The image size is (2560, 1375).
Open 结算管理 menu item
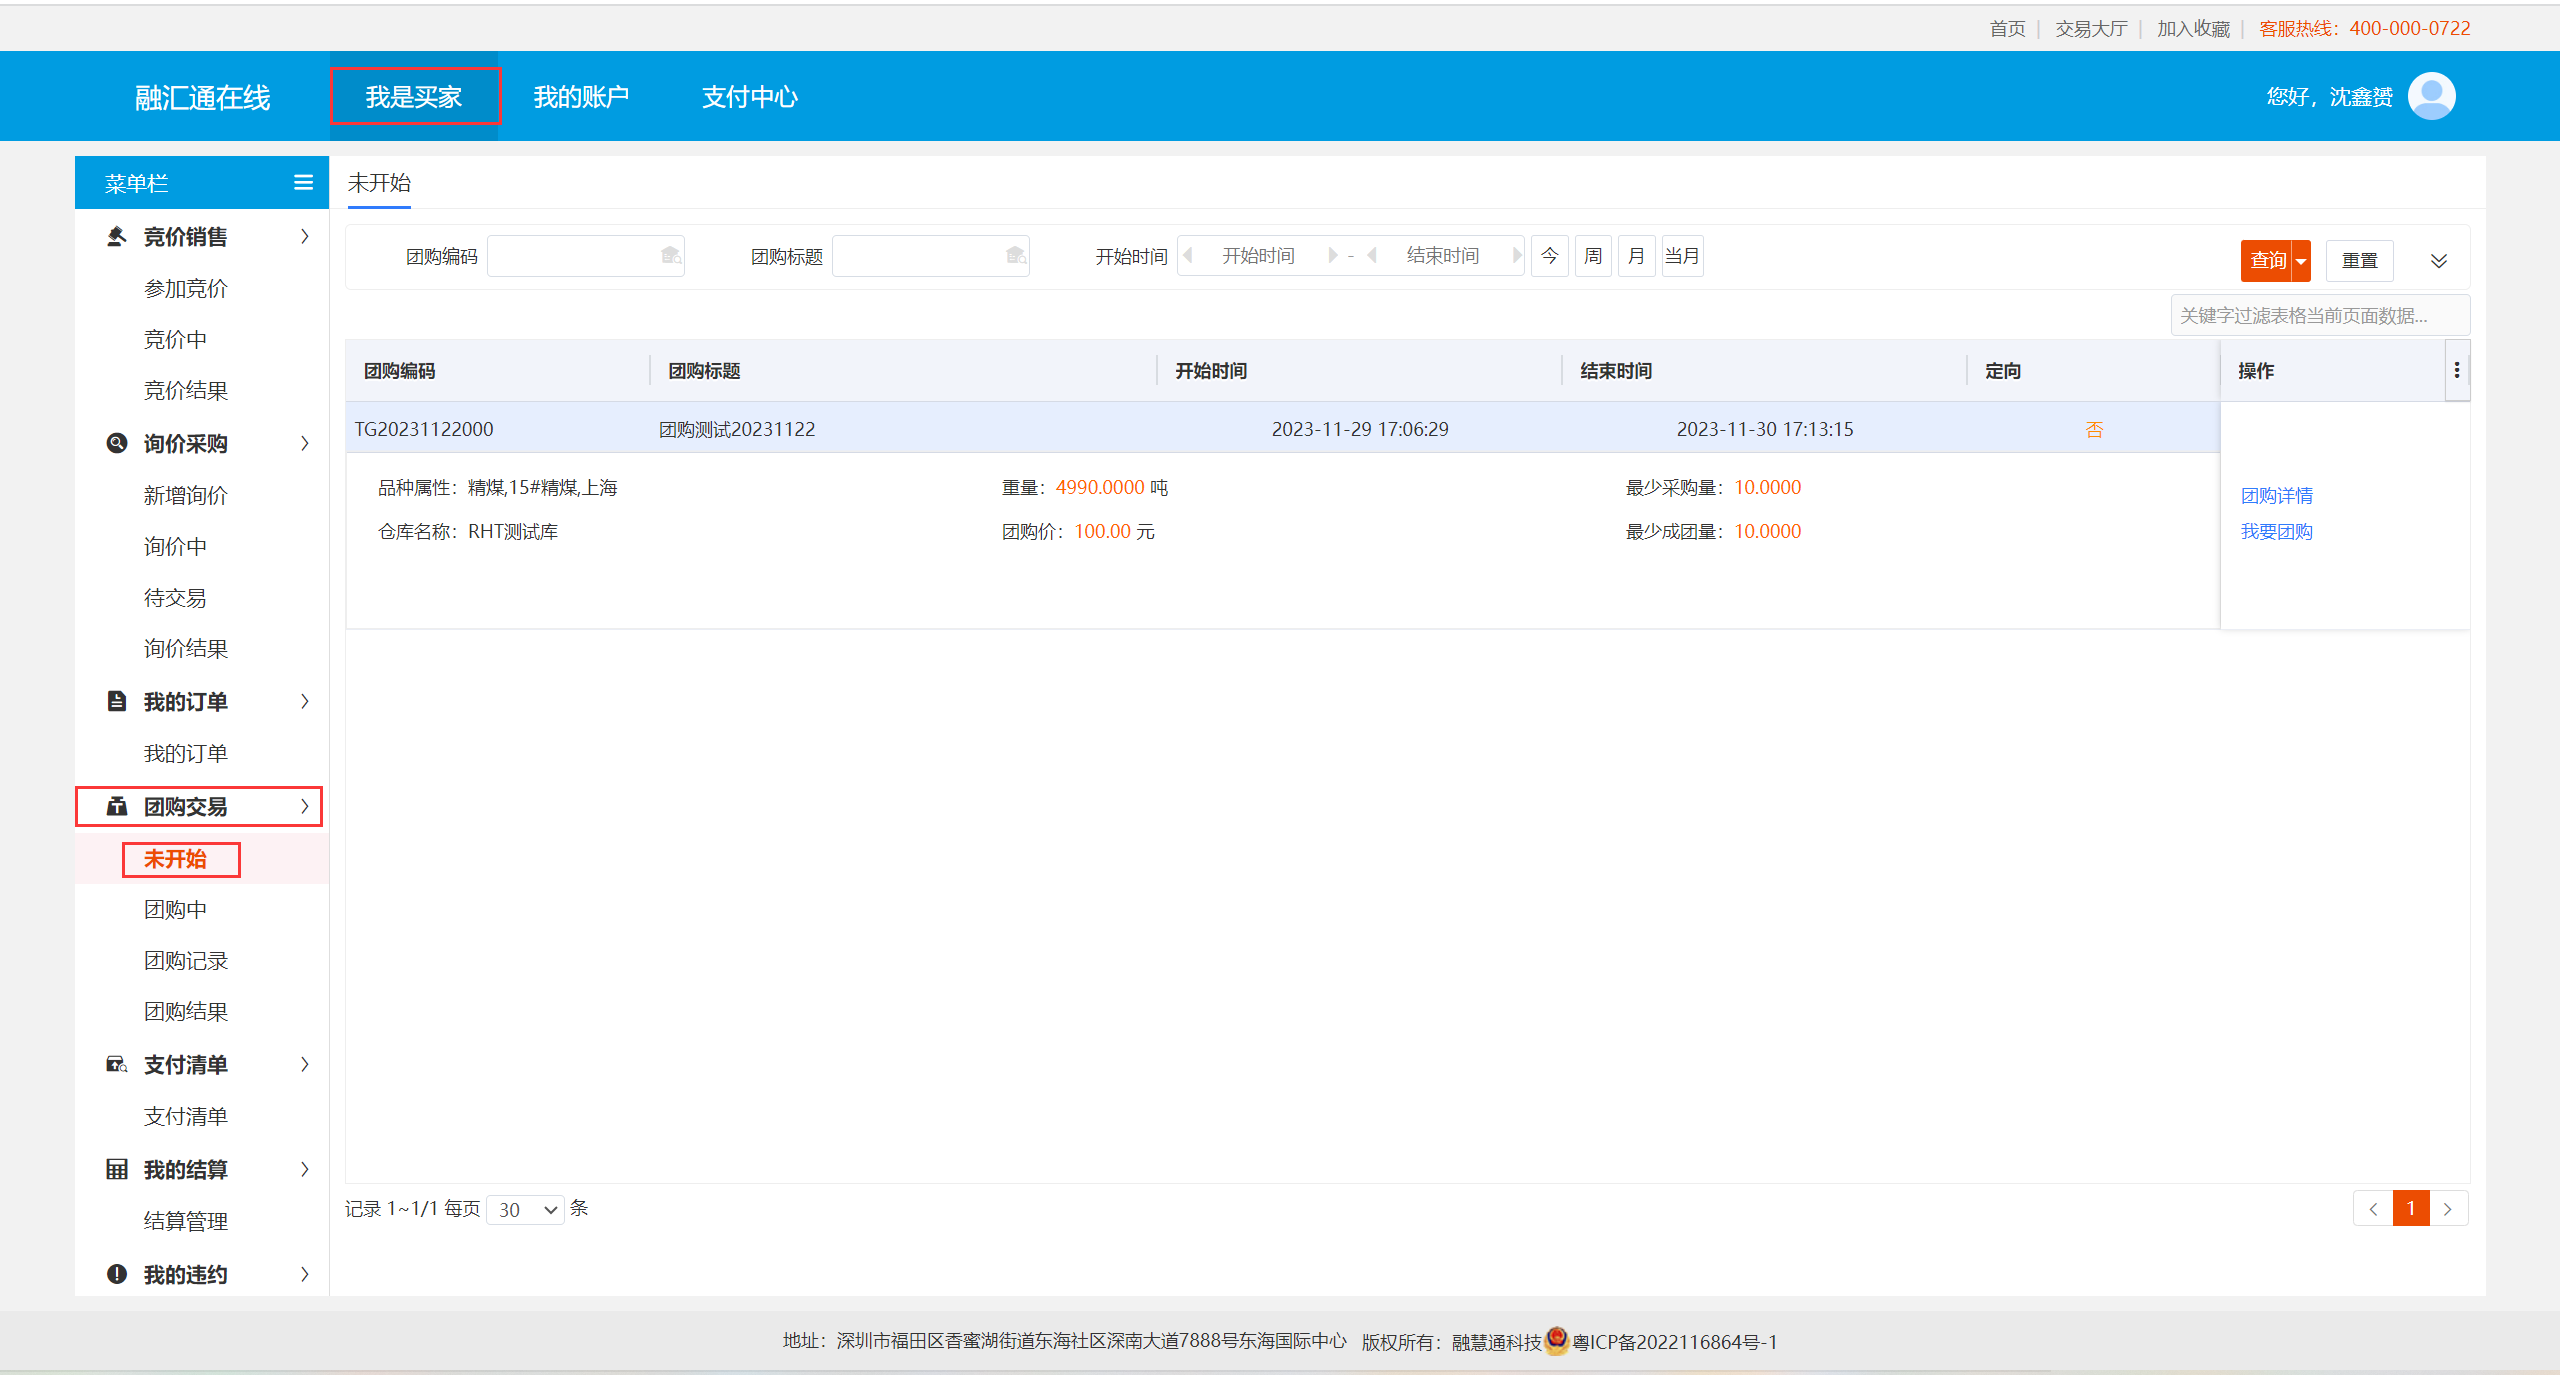pos(186,1221)
